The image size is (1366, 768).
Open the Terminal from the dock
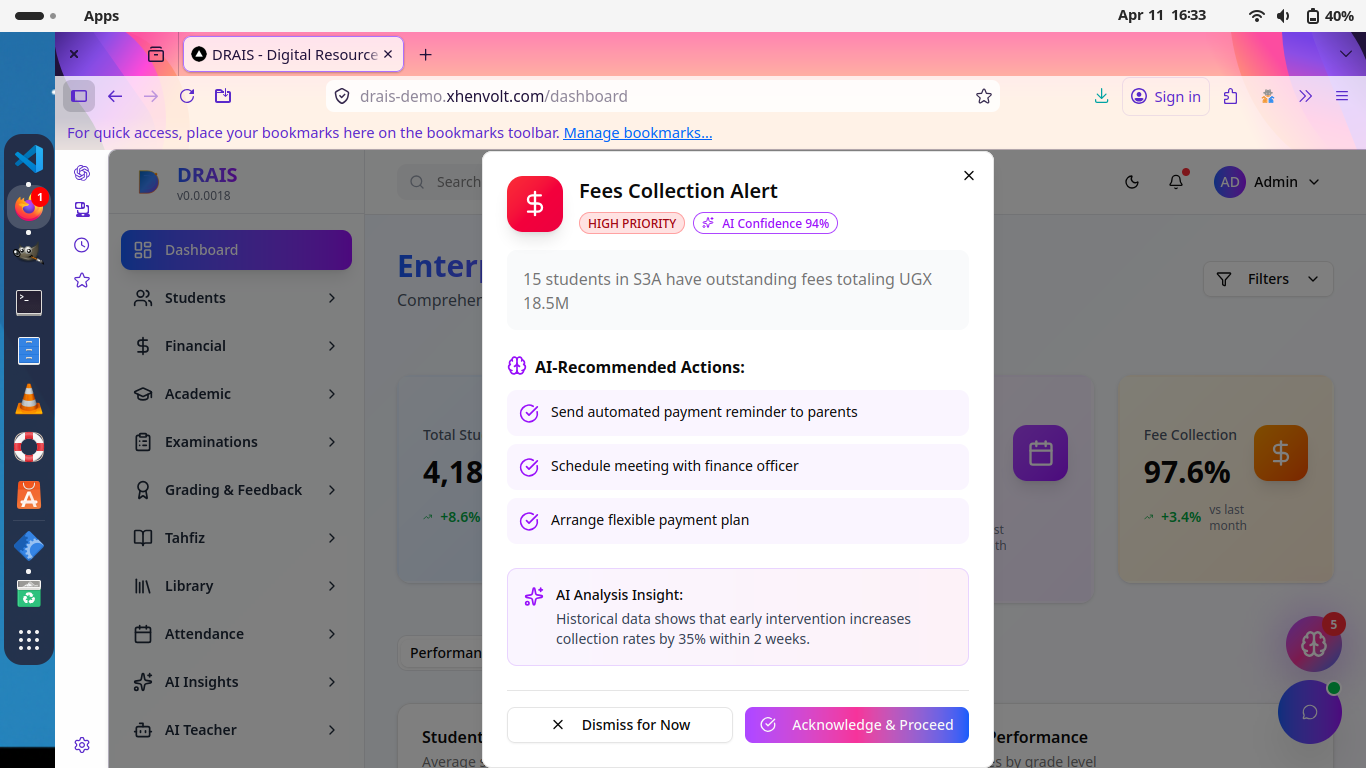tap(29, 302)
